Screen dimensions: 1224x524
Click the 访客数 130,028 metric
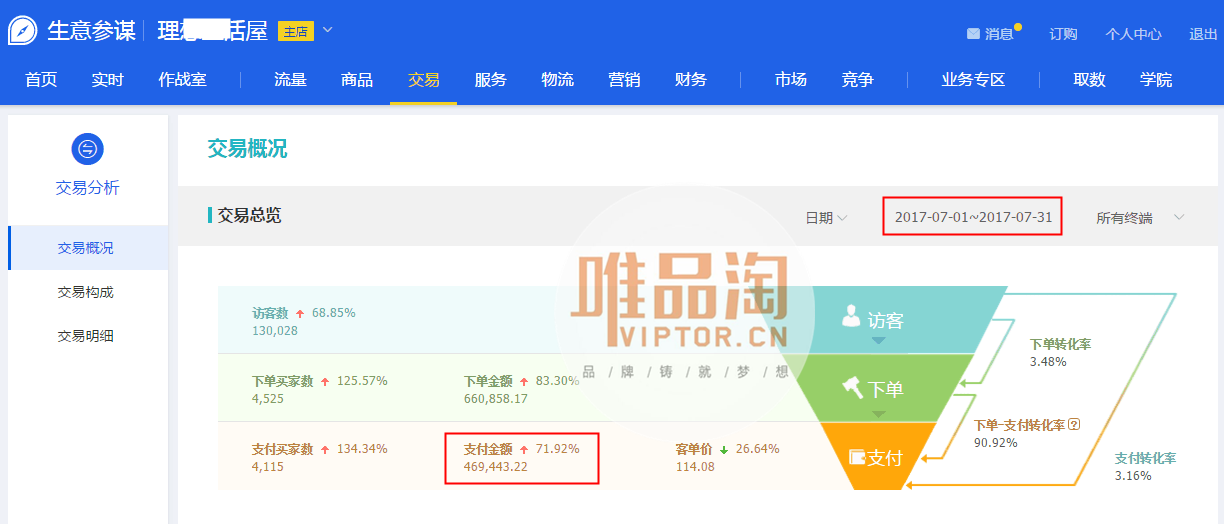pos(303,321)
